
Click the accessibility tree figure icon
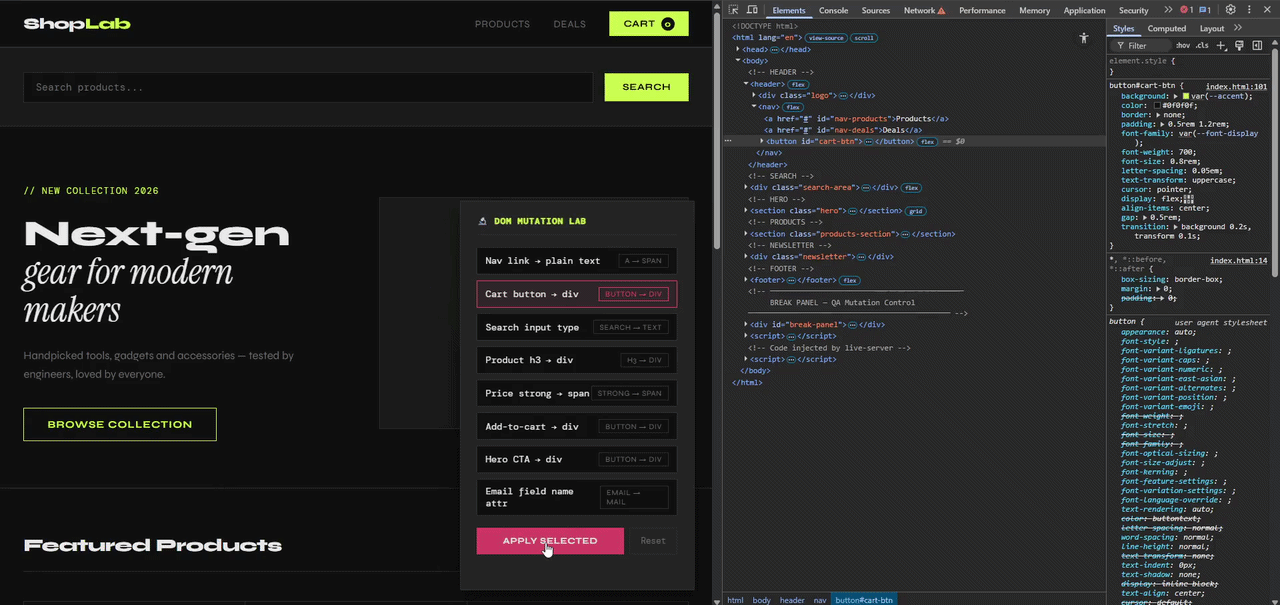tap(1083, 38)
